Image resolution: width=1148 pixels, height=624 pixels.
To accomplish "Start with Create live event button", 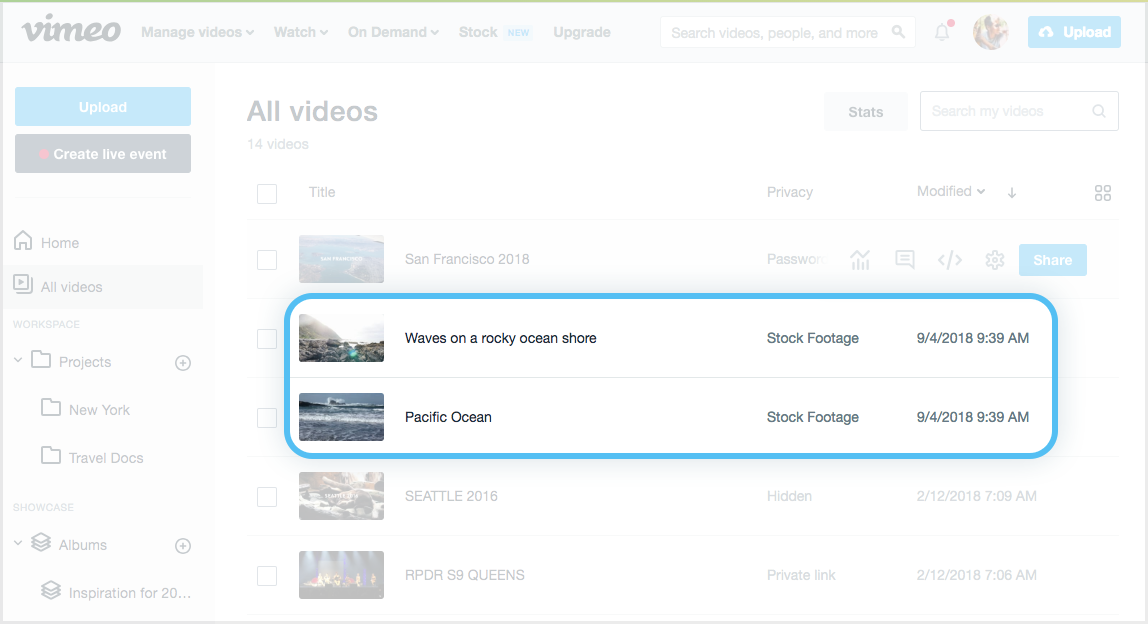I will [x=102, y=154].
